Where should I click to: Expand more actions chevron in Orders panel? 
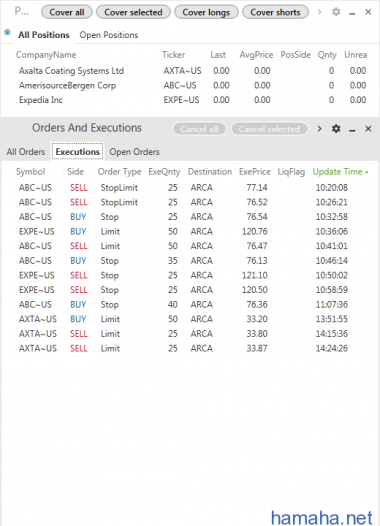tap(319, 128)
